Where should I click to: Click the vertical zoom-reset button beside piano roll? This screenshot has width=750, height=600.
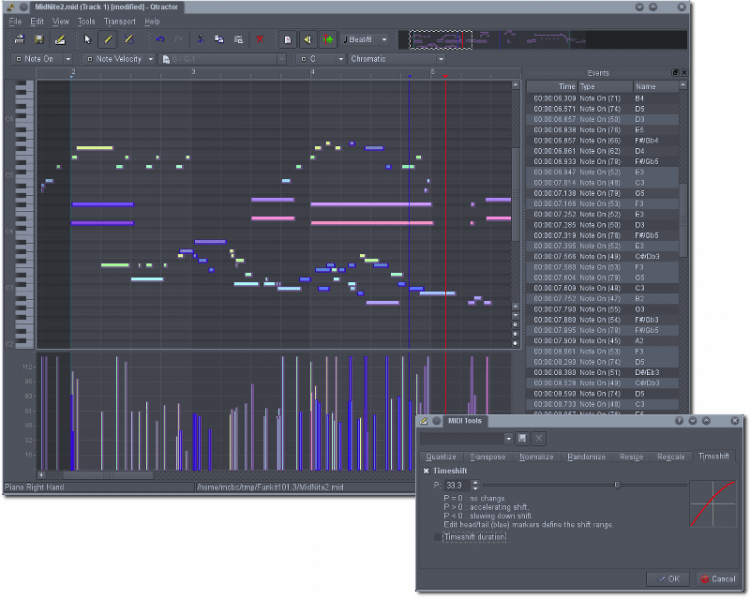pyautogui.click(x=516, y=343)
